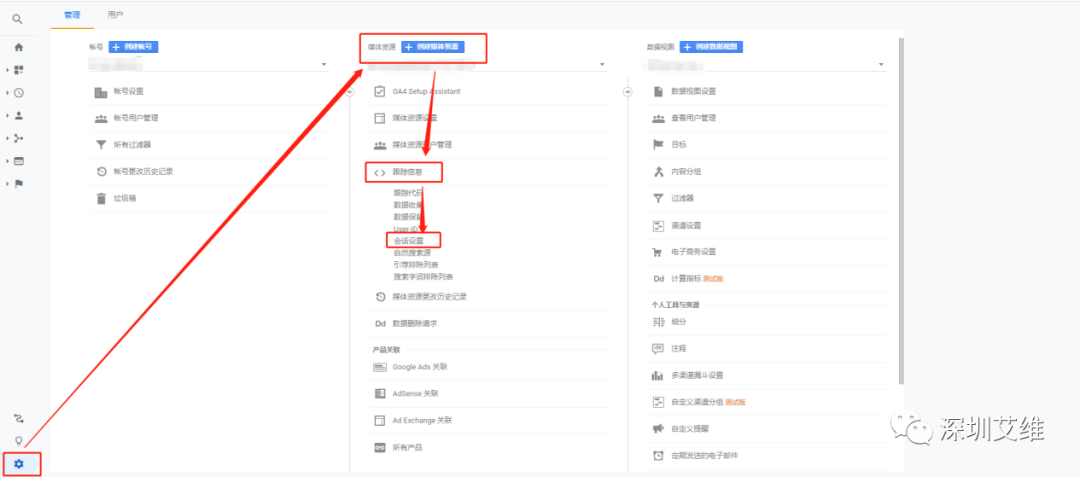The height and width of the screenshot is (477, 1080).
Task: Click the 跟踪信息 code brackets icon
Action: [x=380, y=172]
